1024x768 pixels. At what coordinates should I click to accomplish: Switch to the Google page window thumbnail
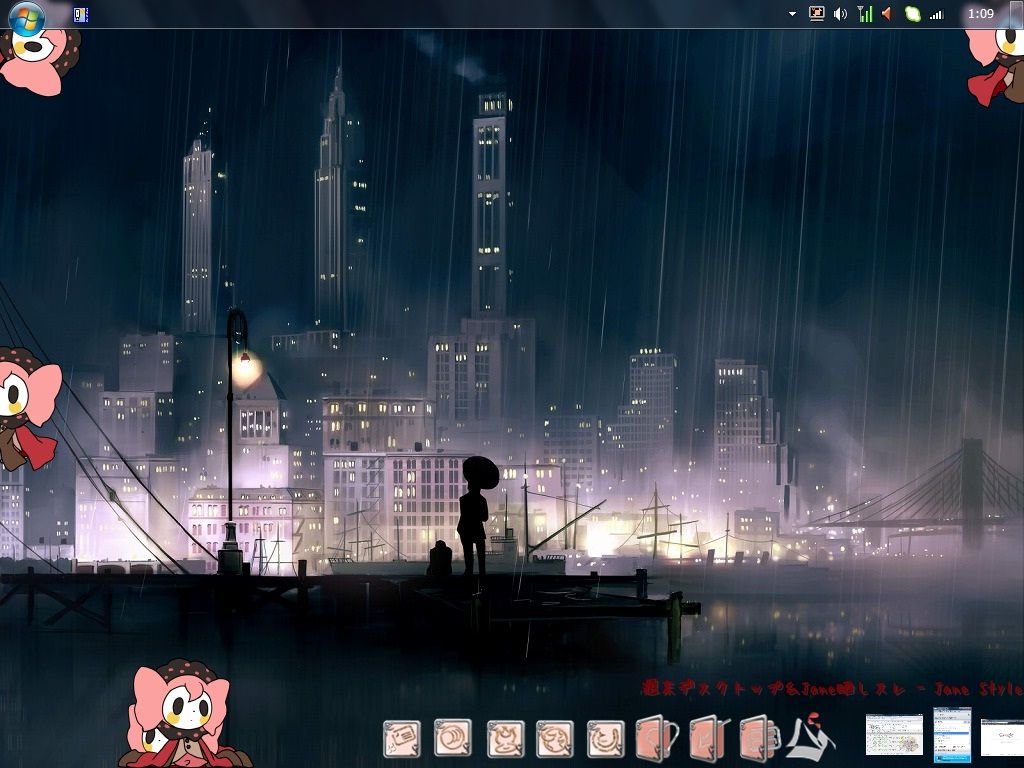coord(1002,738)
